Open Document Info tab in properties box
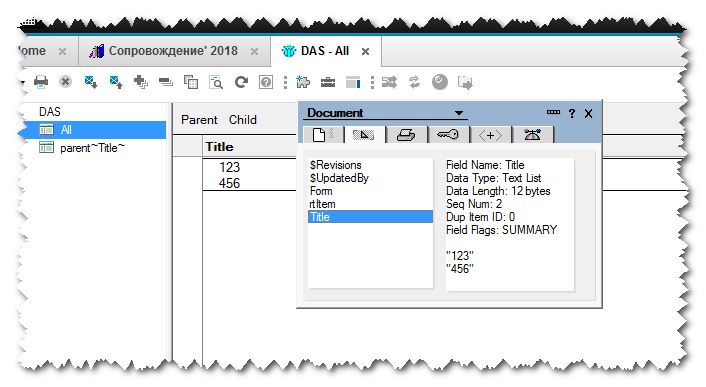The height and width of the screenshot is (387, 706). click(x=323, y=135)
